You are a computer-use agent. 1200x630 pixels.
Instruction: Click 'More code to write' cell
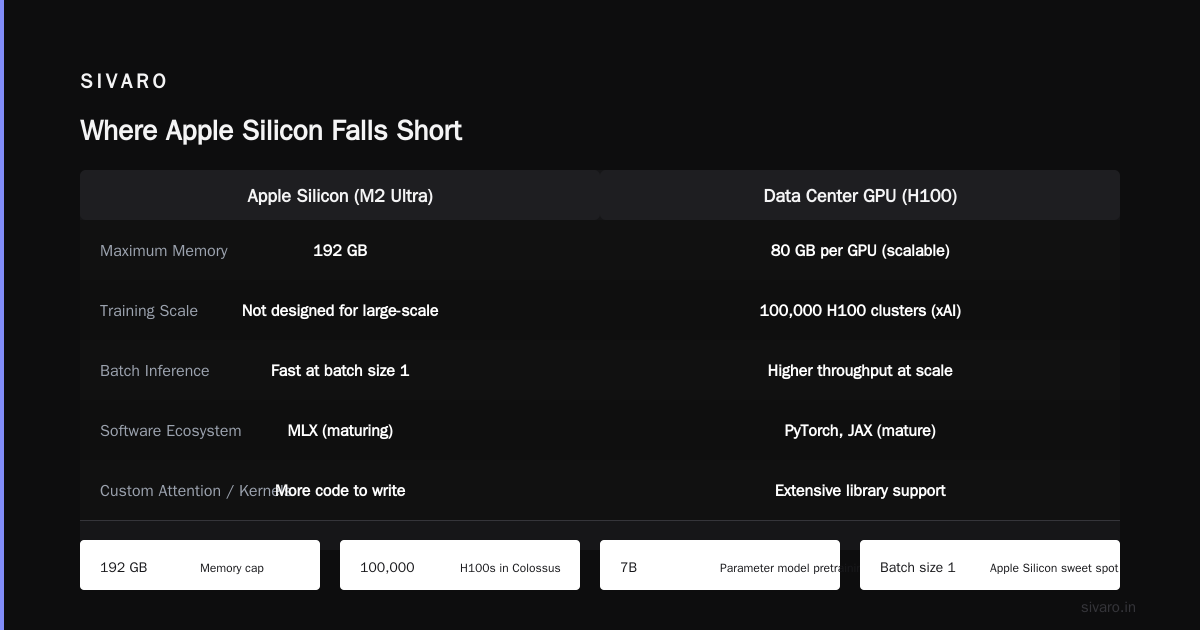pyautogui.click(x=340, y=491)
